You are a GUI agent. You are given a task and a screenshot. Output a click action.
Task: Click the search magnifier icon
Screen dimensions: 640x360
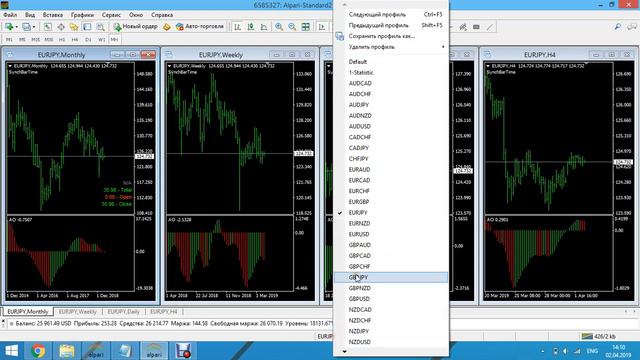coord(618,27)
